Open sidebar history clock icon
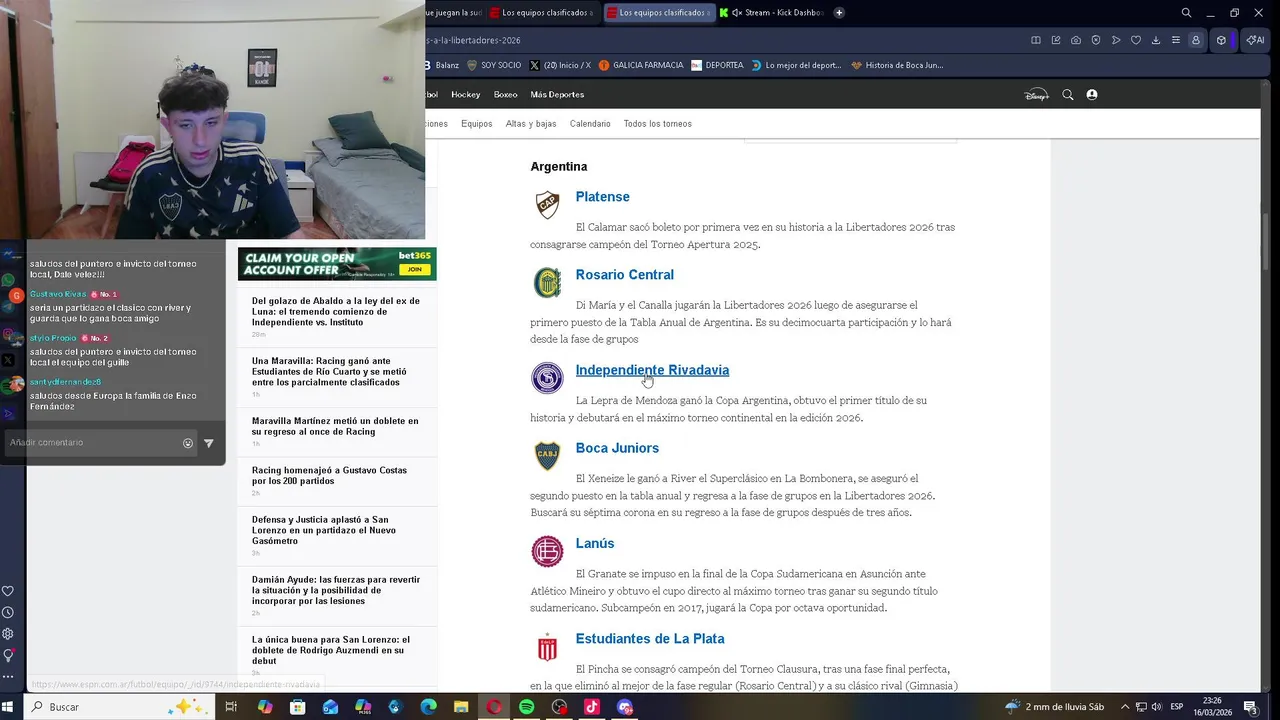The image size is (1280, 720). tap(8, 612)
